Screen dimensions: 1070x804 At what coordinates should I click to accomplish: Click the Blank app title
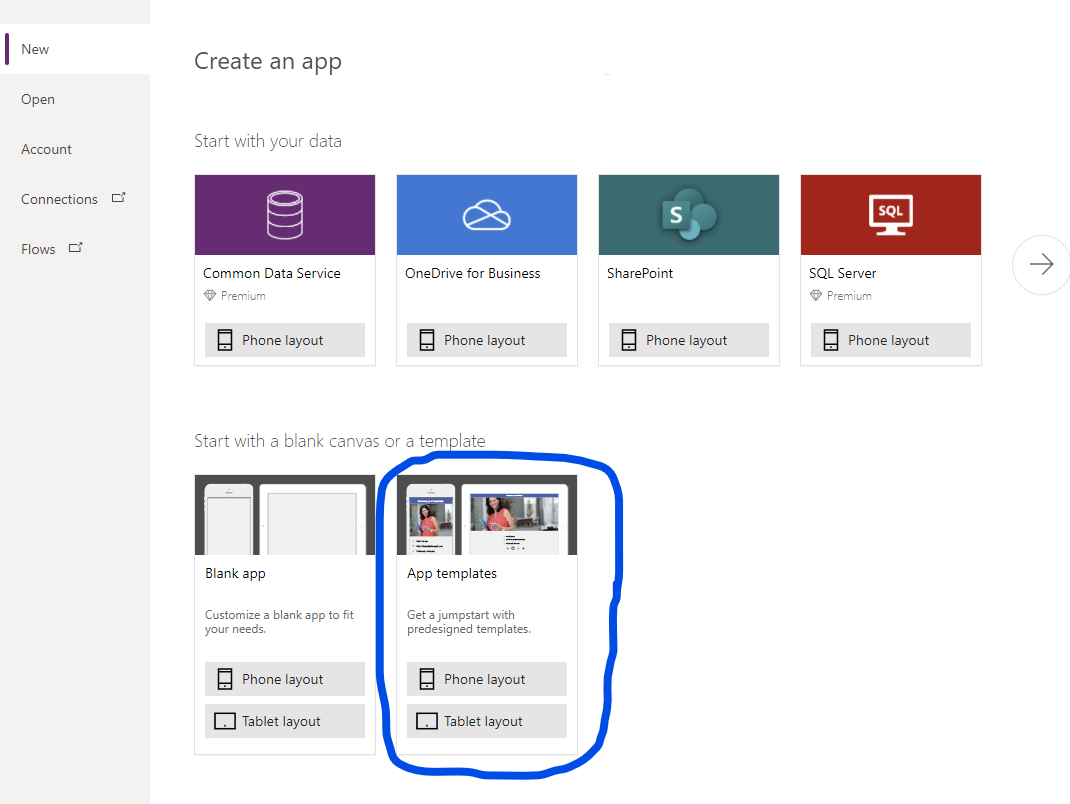(x=235, y=573)
